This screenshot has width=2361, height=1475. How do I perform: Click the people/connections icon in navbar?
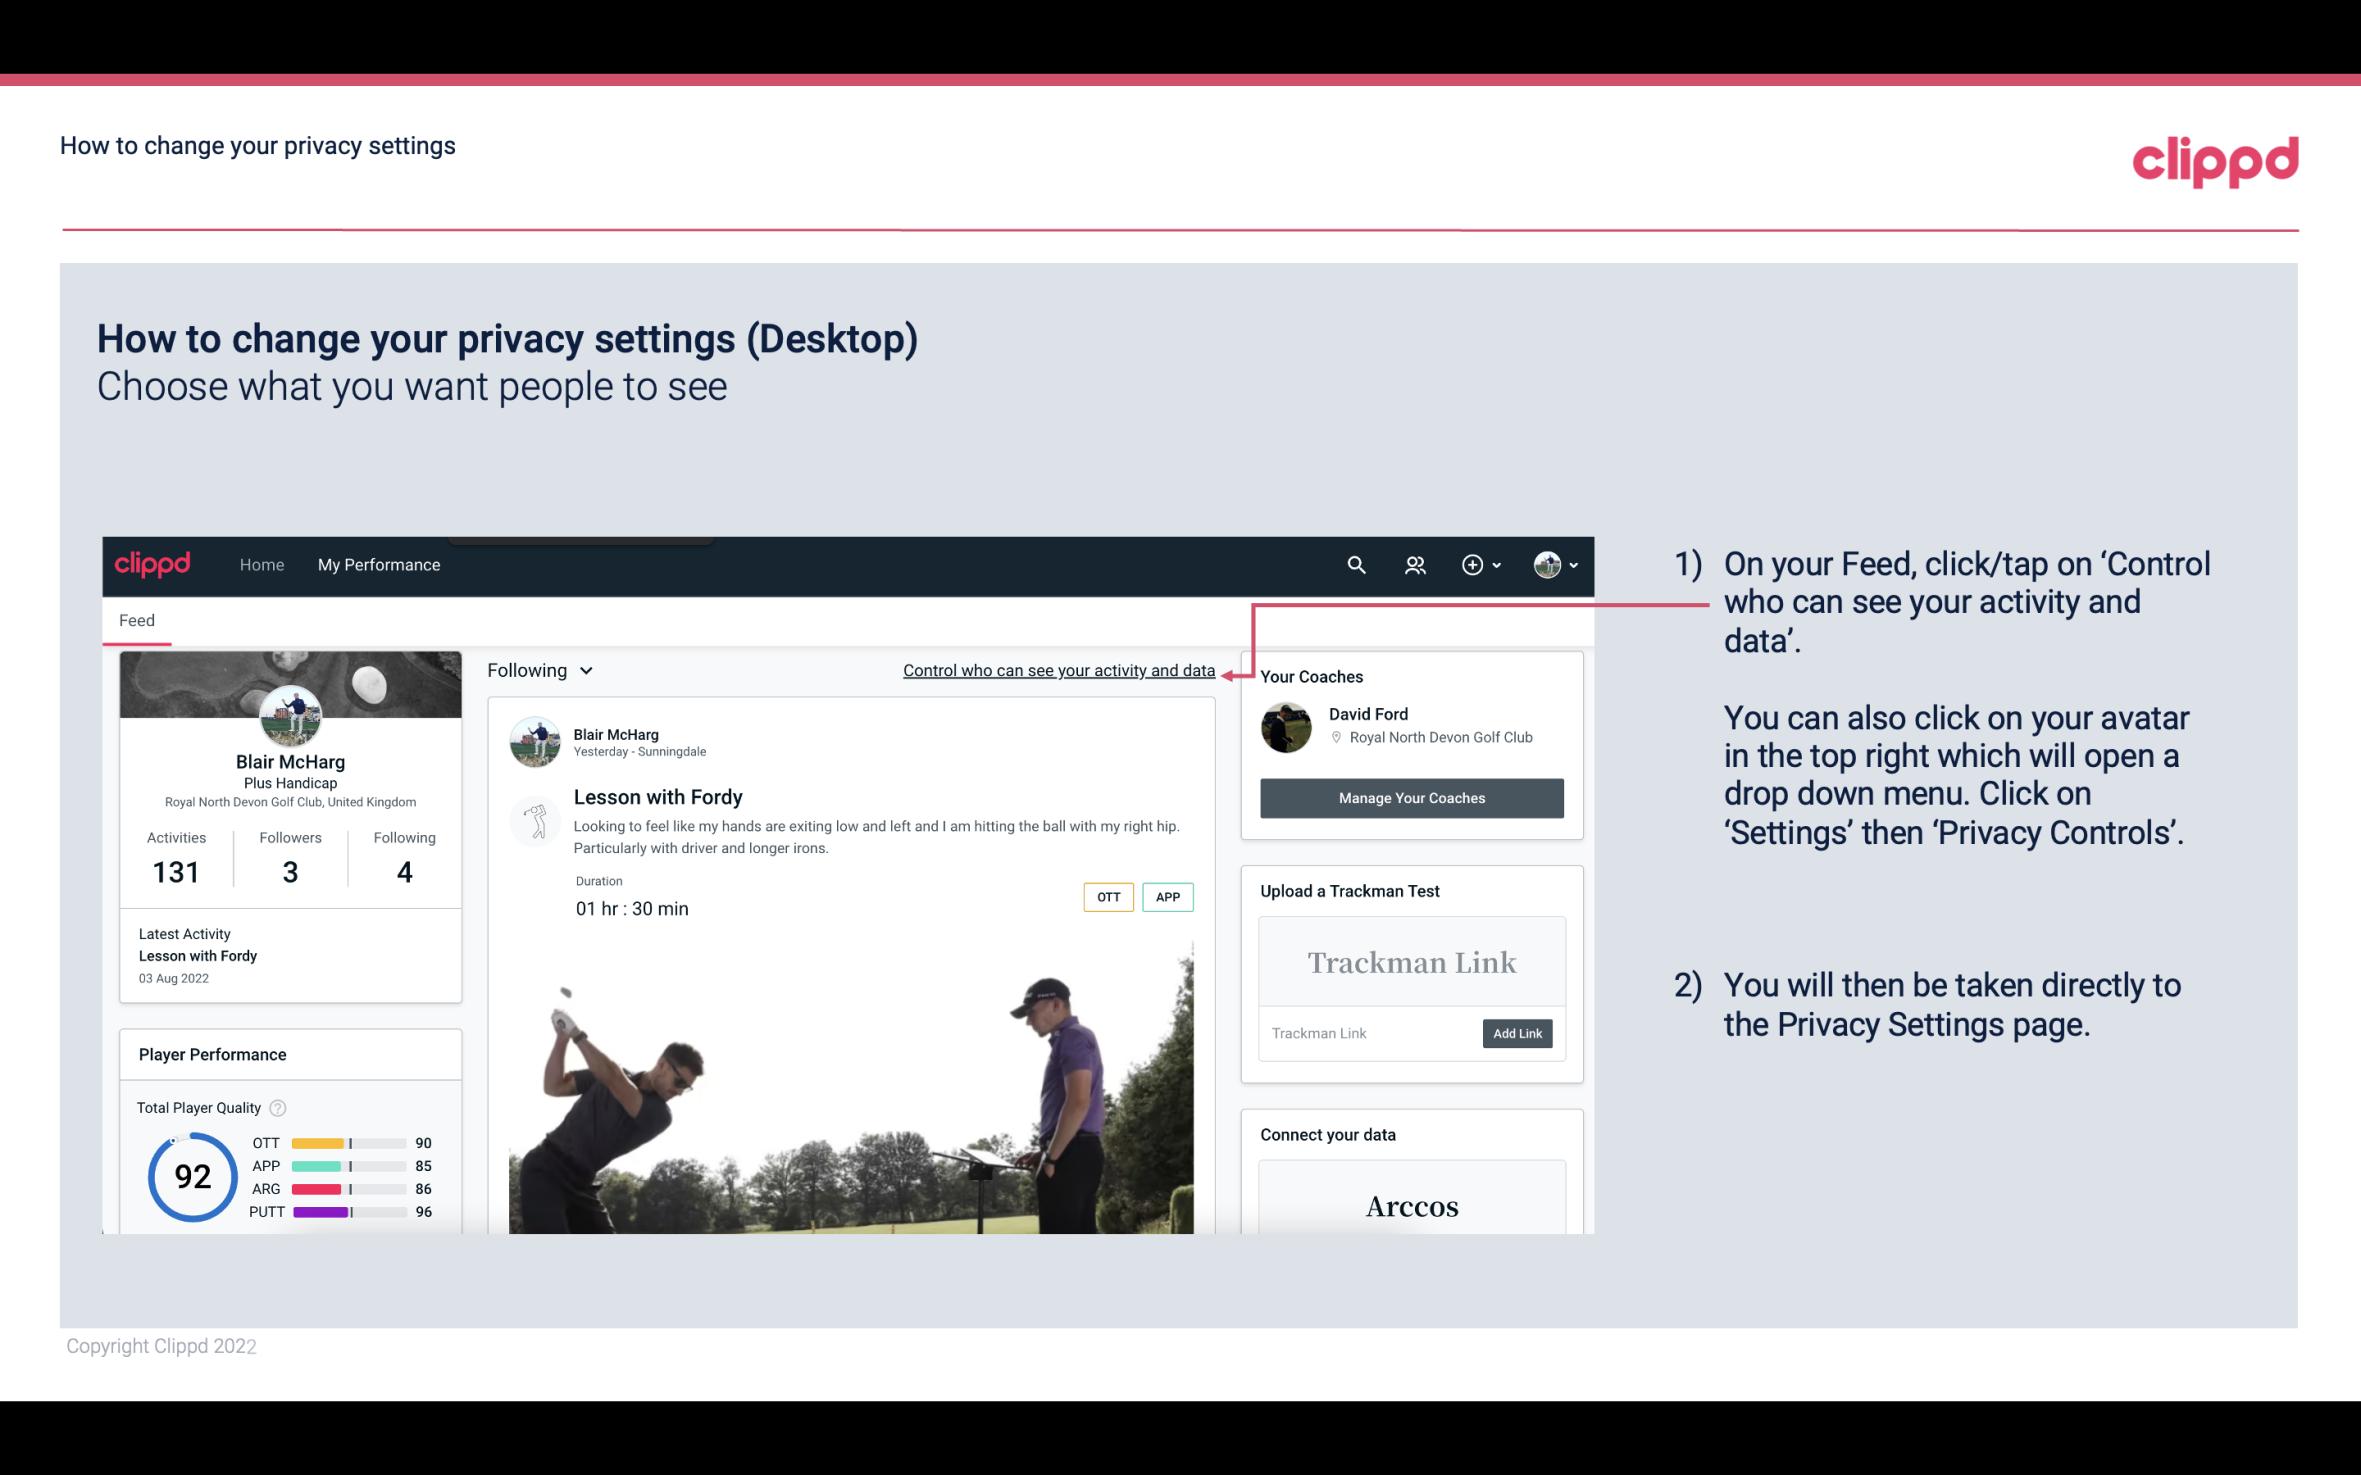click(1415, 564)
